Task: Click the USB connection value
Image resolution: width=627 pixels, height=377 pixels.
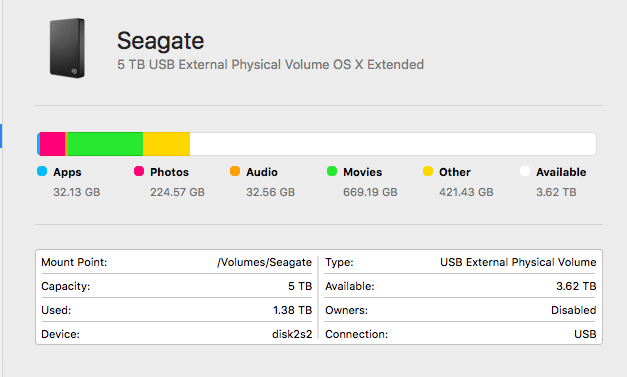Action: (x=585, y=334)
